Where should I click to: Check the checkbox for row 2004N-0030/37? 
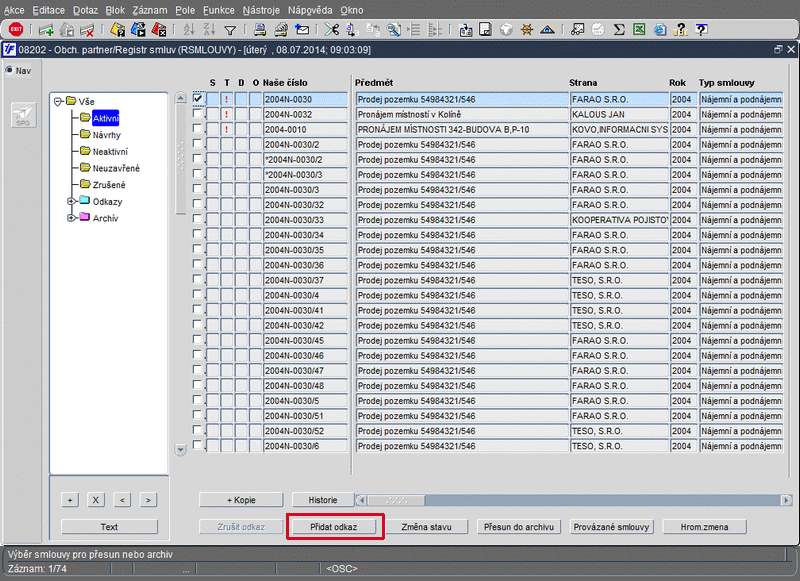pyautogui.click(x=197, y=279)
